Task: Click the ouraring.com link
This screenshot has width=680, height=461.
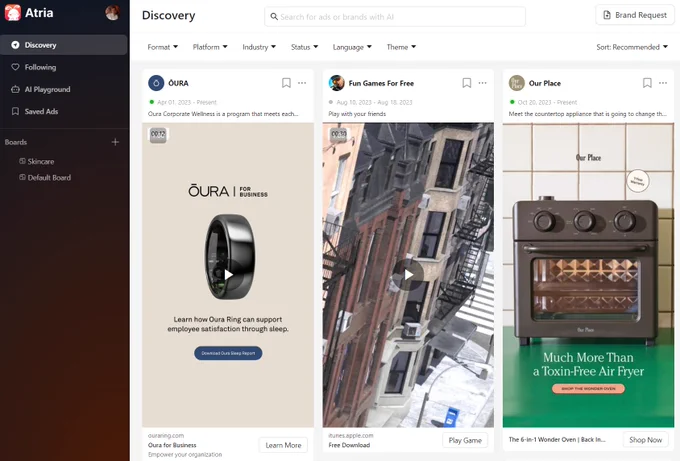Action: (x=166, y=435)
